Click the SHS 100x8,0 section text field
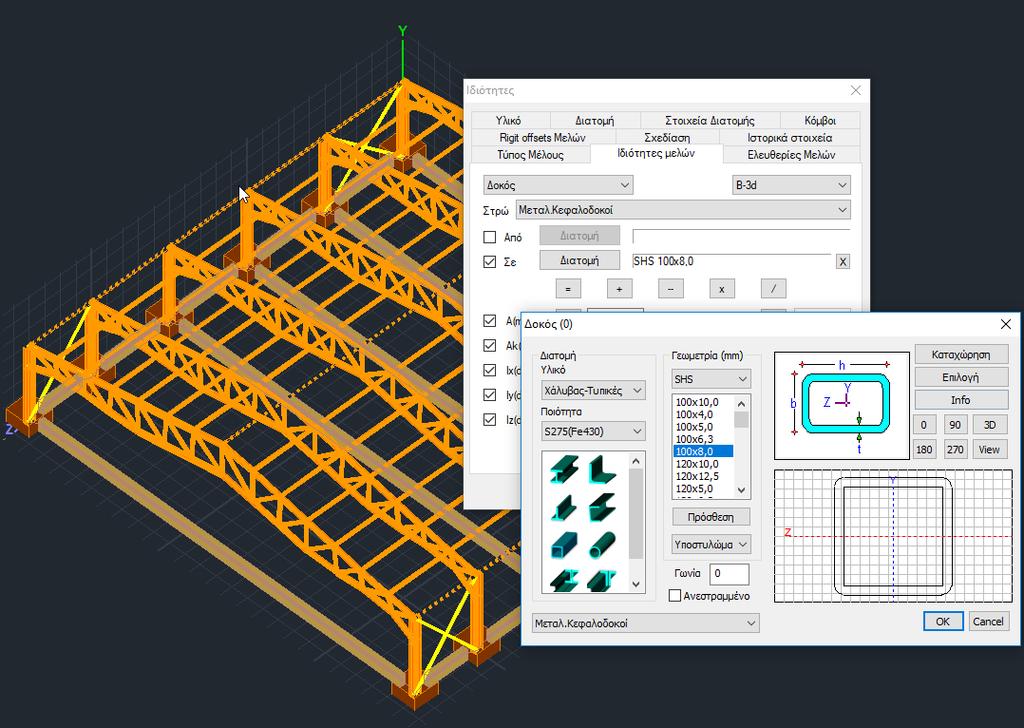Screen dimensions: 1024x728 point(731,262)
